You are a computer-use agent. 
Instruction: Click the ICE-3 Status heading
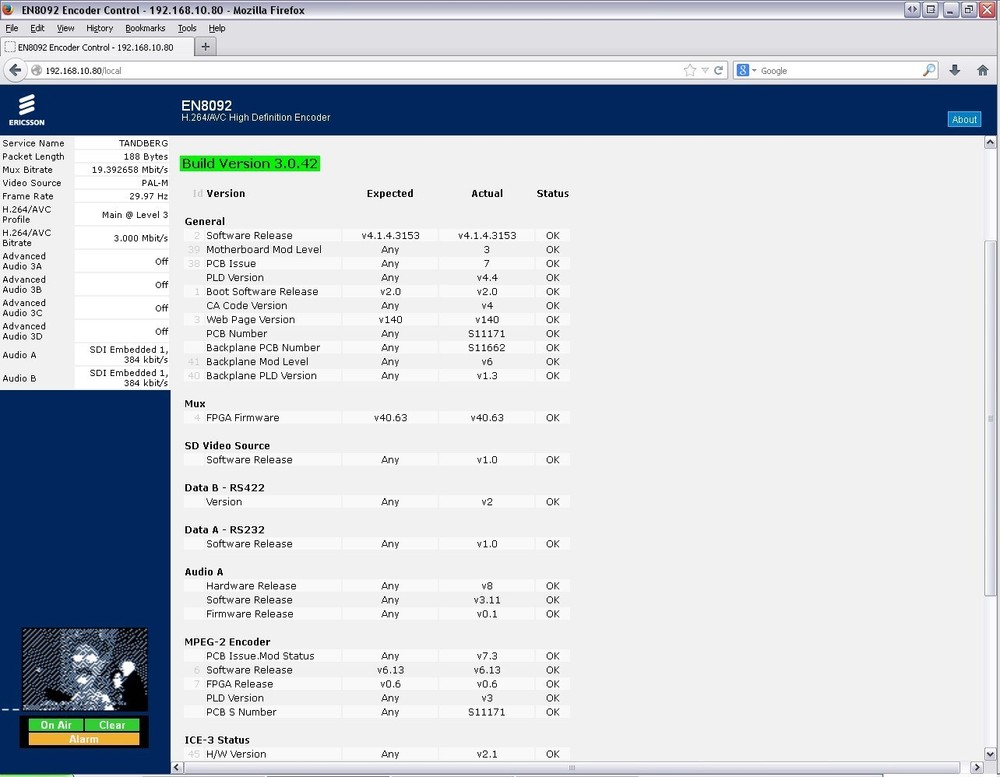click(x=217, y=740)
